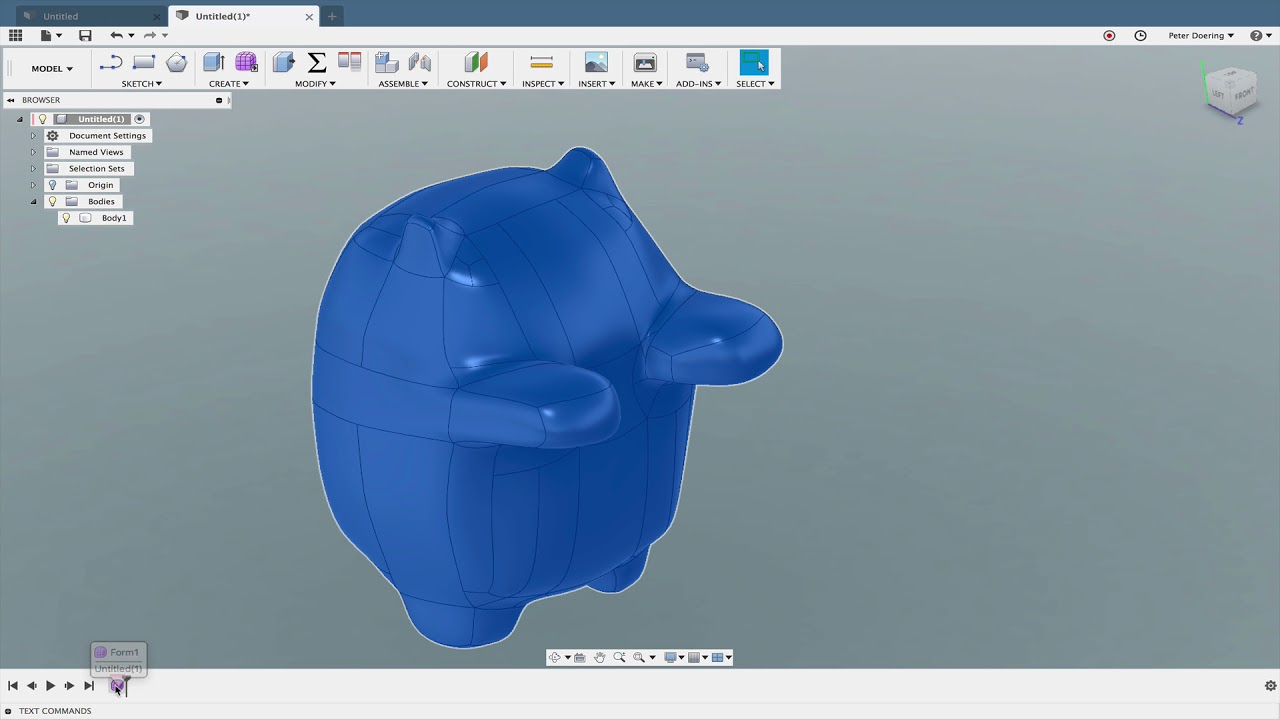Collapse the Bodies folder
The image size is (1280, 720).
click(x=33, y=201)
